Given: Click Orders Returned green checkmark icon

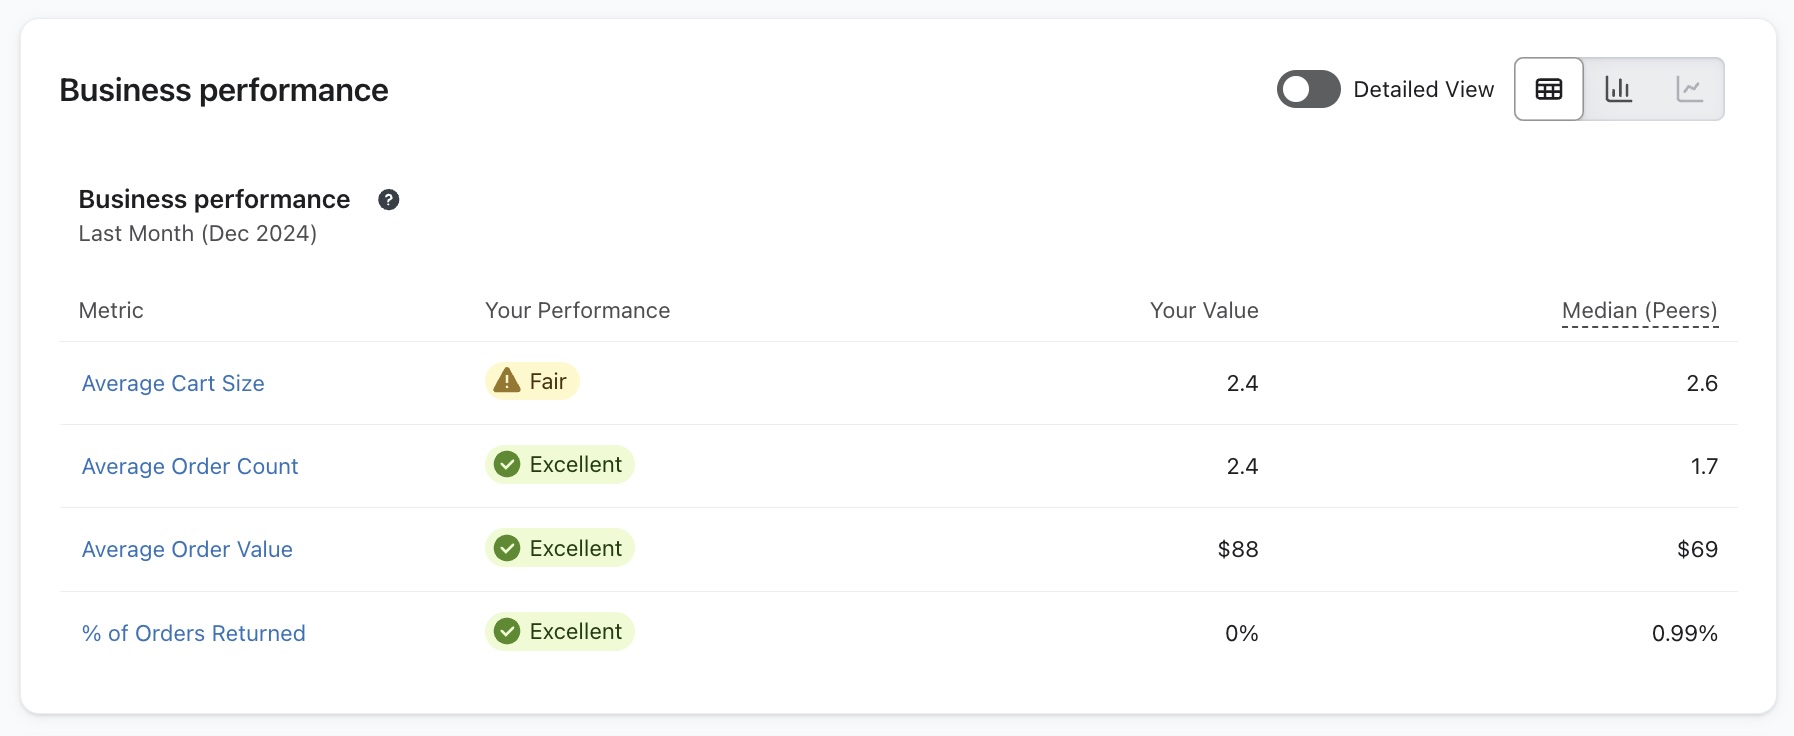Looking at the screenshot, I should [507, 632].
